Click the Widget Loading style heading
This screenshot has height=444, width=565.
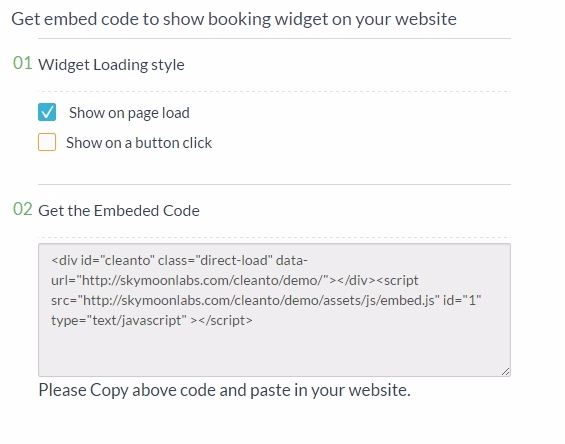(111, 65)
